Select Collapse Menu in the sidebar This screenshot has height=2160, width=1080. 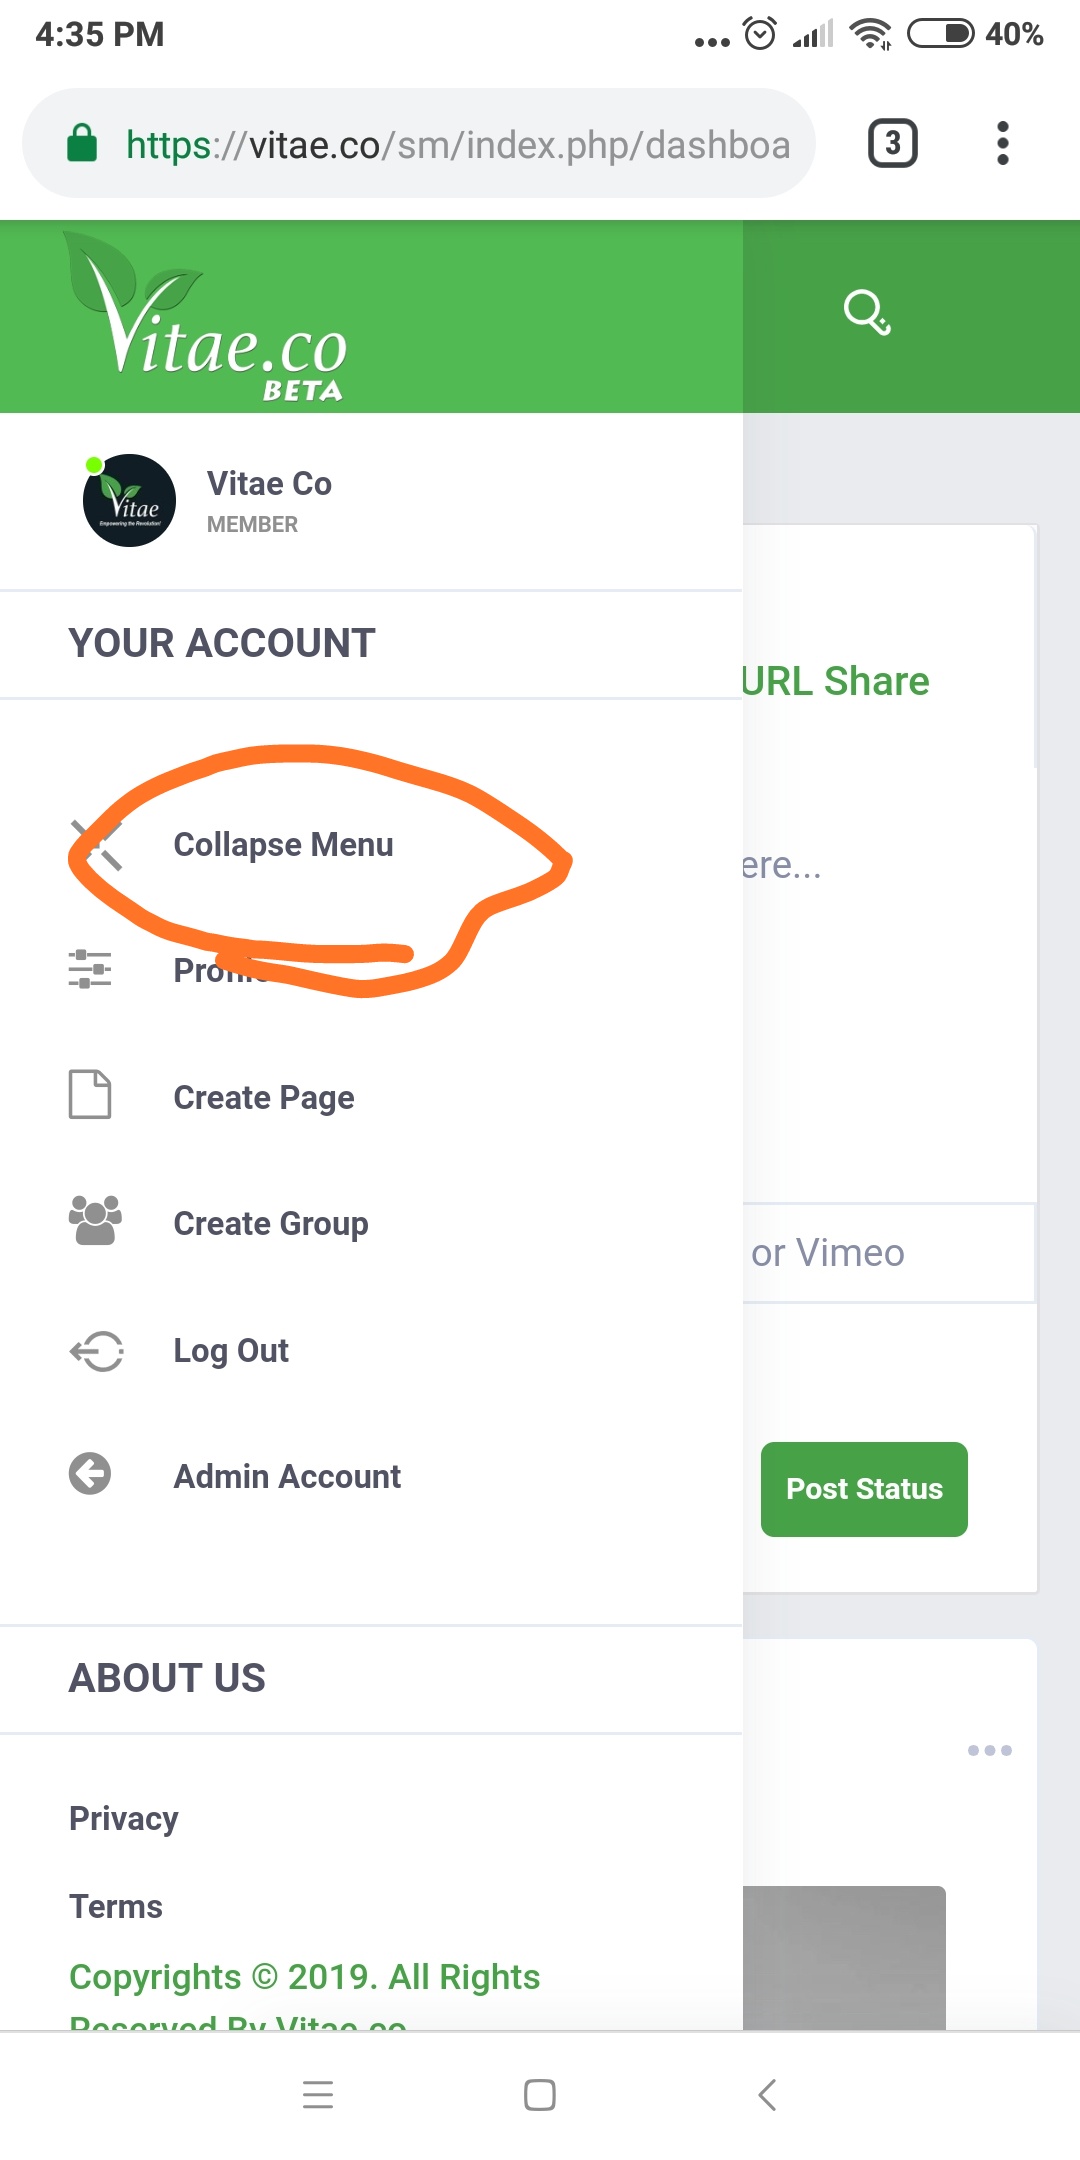(x=283, y=845)
